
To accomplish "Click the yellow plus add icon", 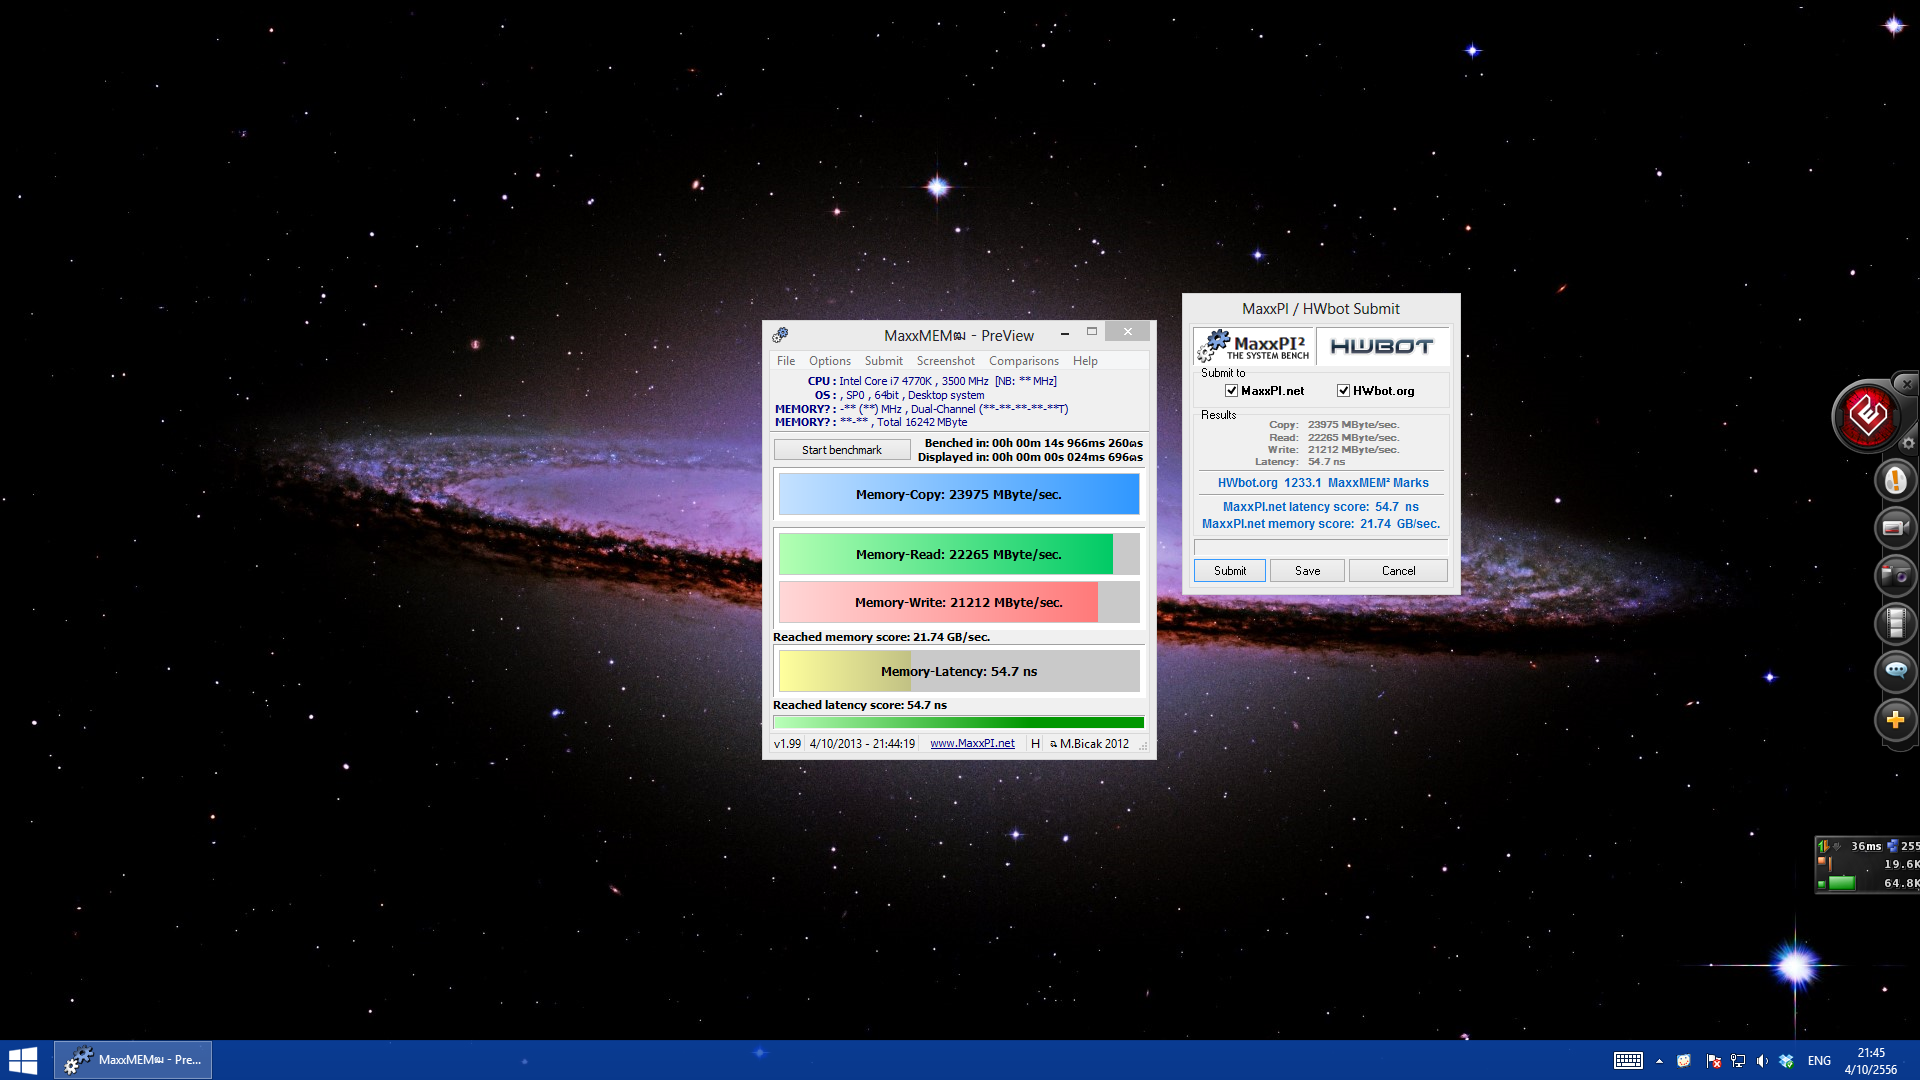I will point(1895,719).
